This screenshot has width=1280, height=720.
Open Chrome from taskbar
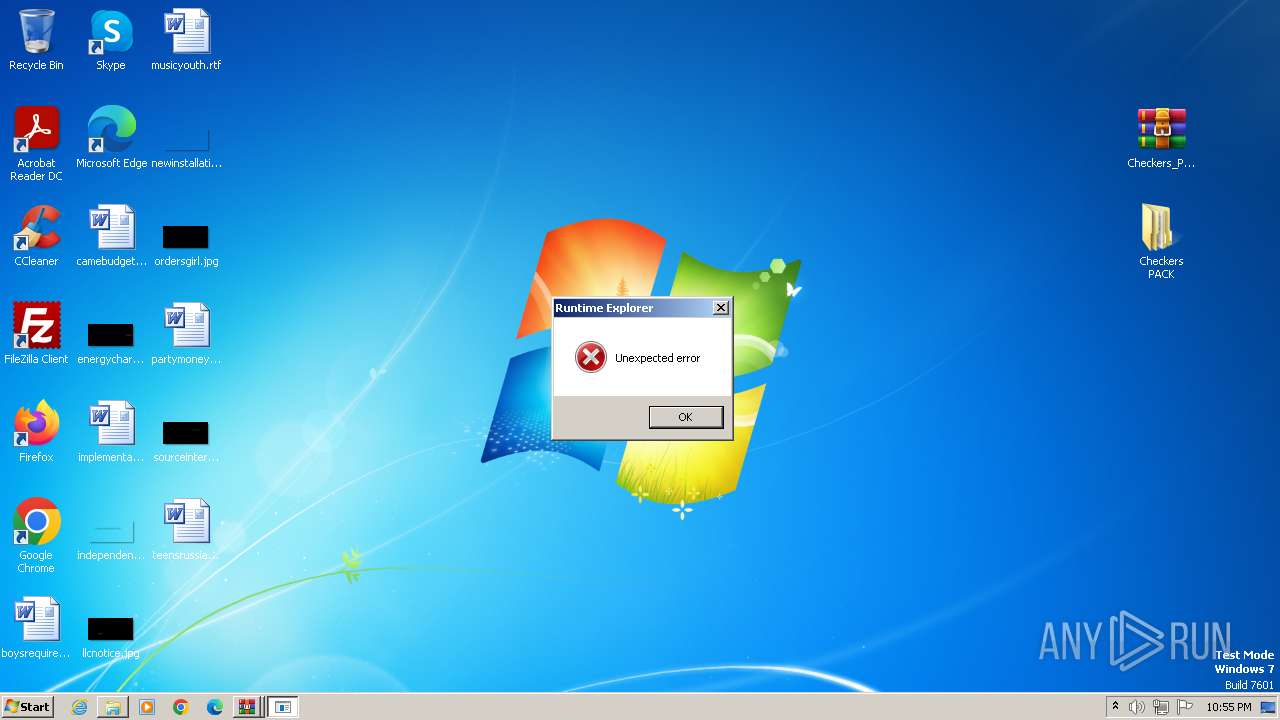tap(181, 707)
